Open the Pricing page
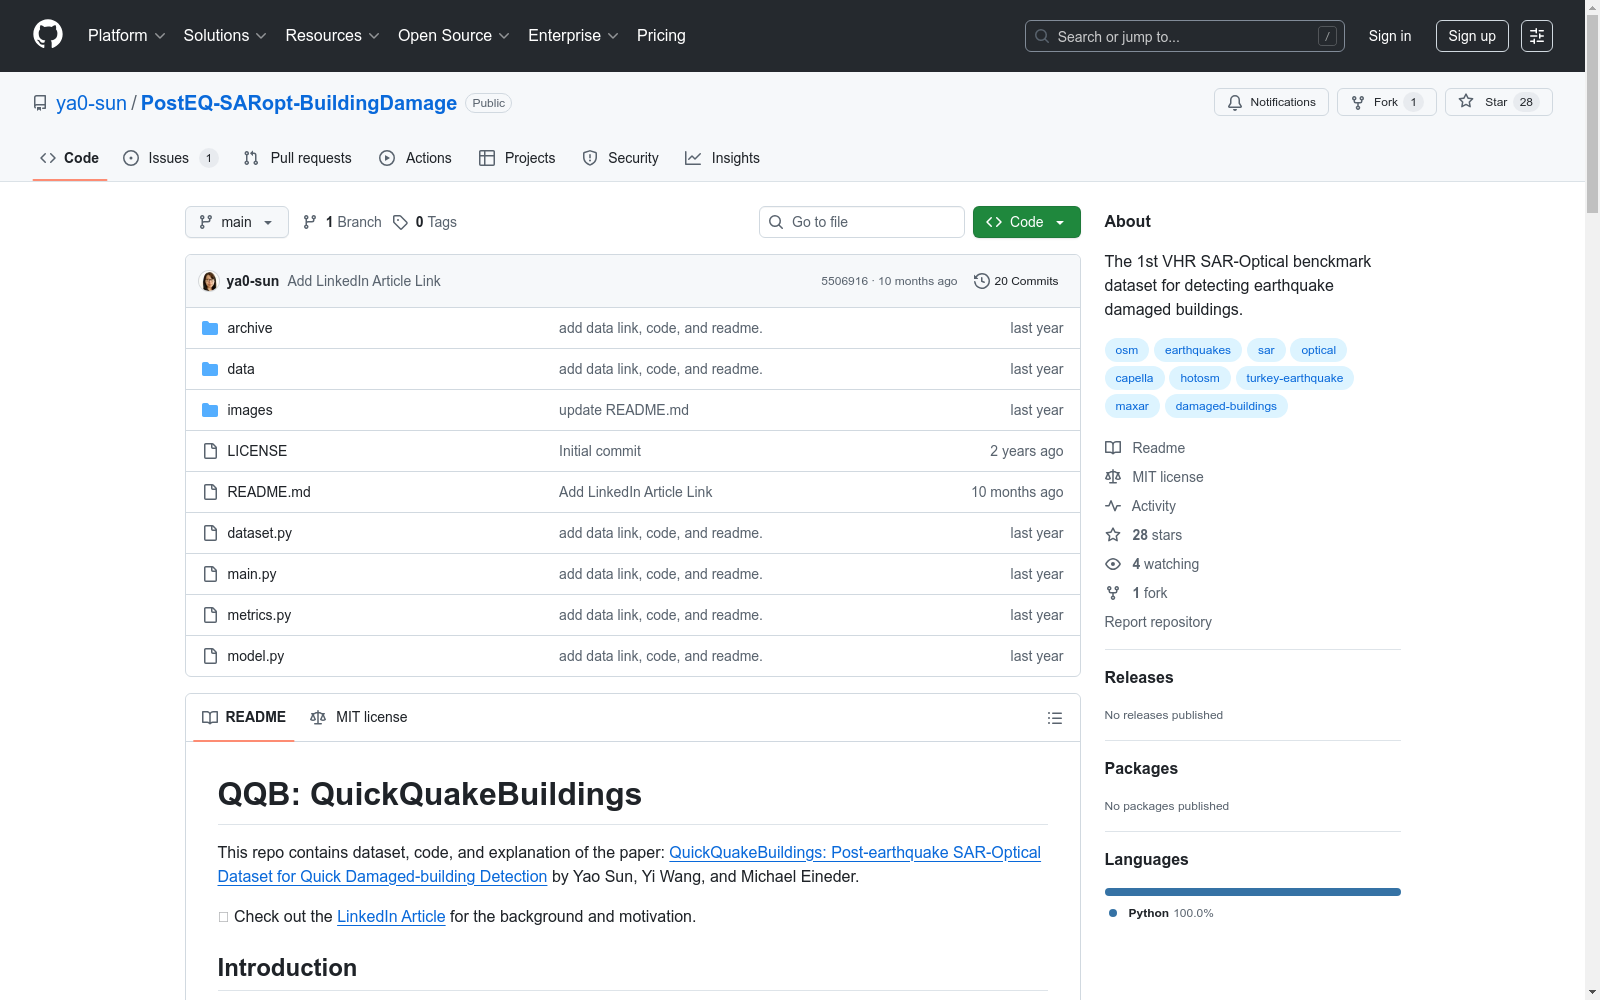This screenshot has width=1600, height=1000. (661, 35)
